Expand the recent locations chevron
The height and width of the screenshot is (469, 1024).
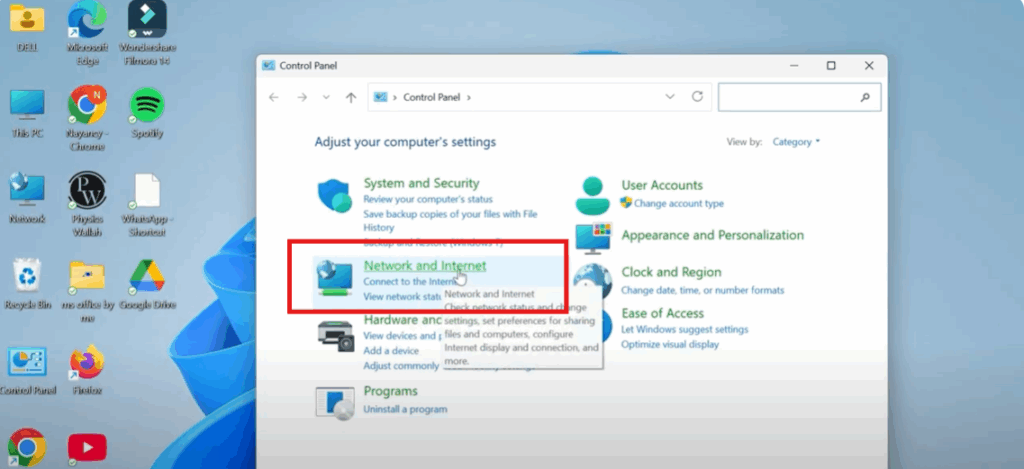pyautogui.click(x=326, y=98)
